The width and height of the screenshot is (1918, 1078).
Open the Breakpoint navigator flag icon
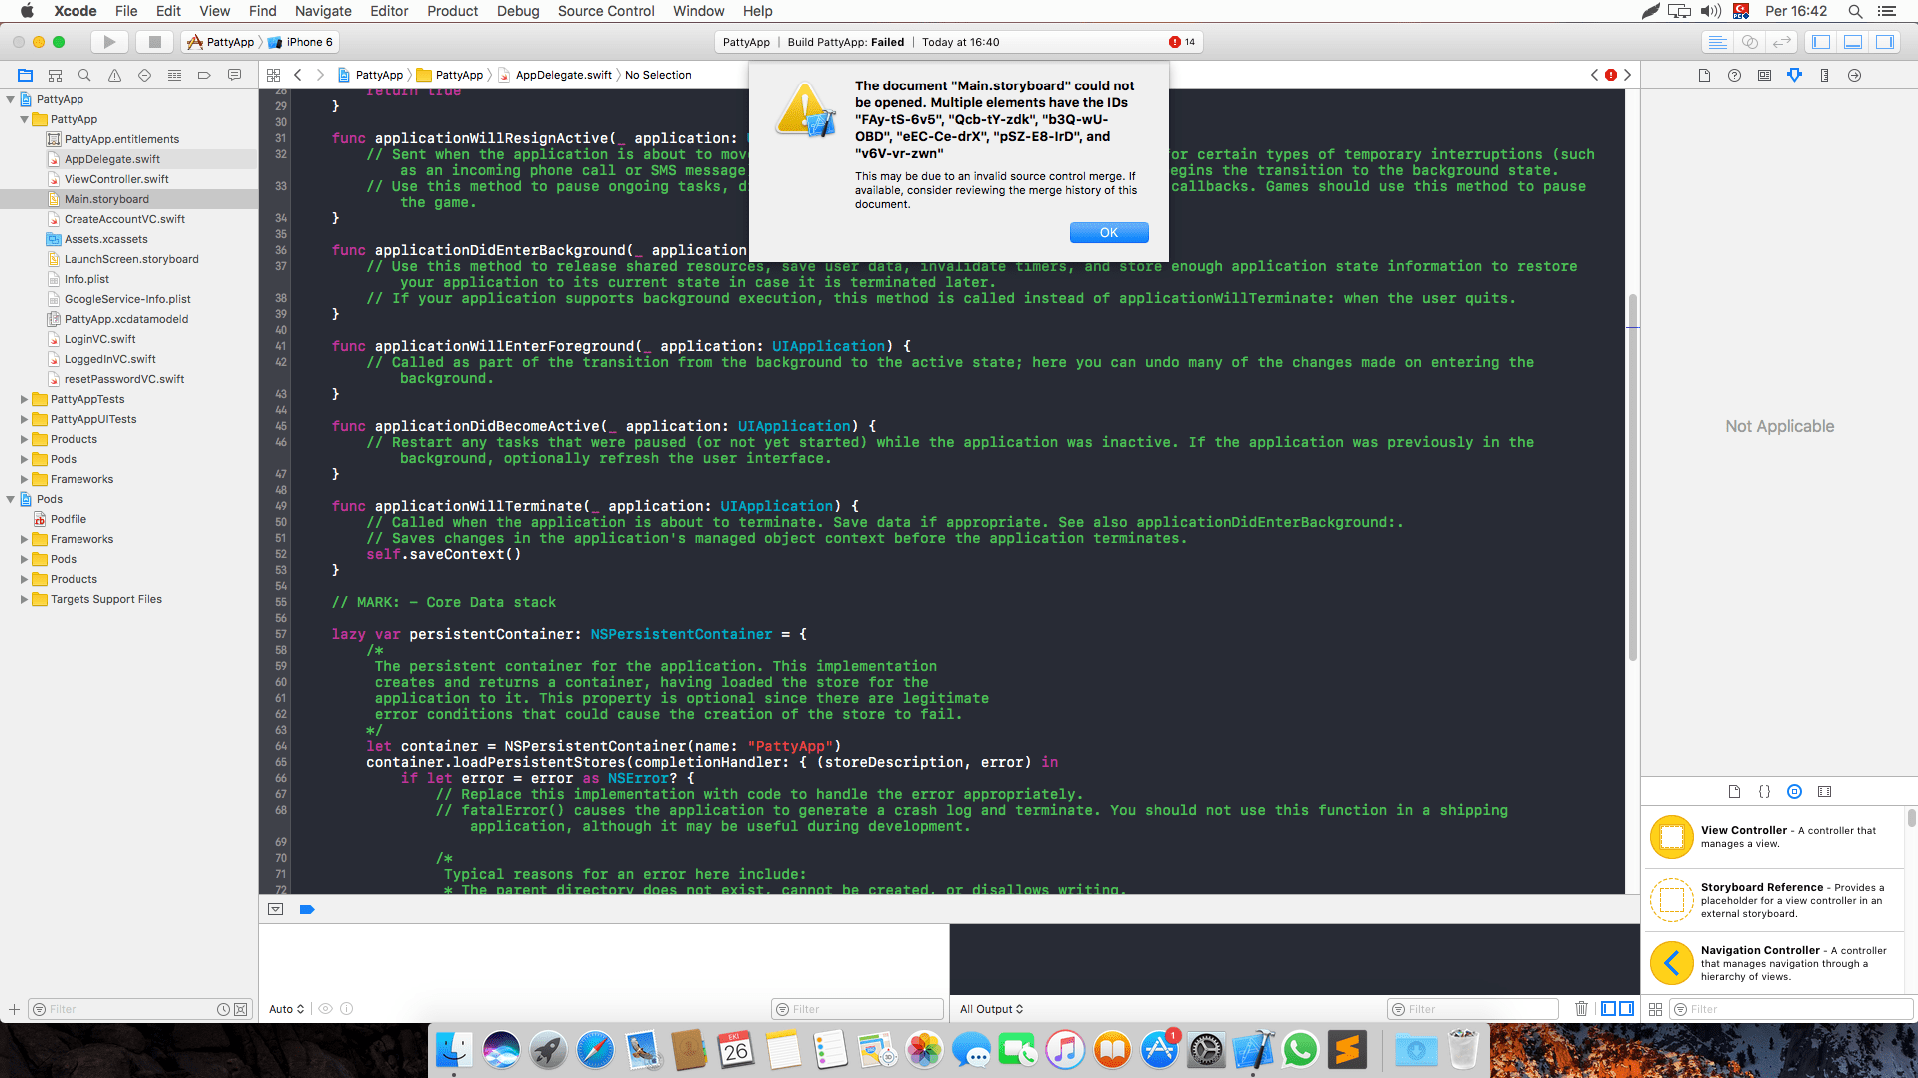[x=204, y=75]
